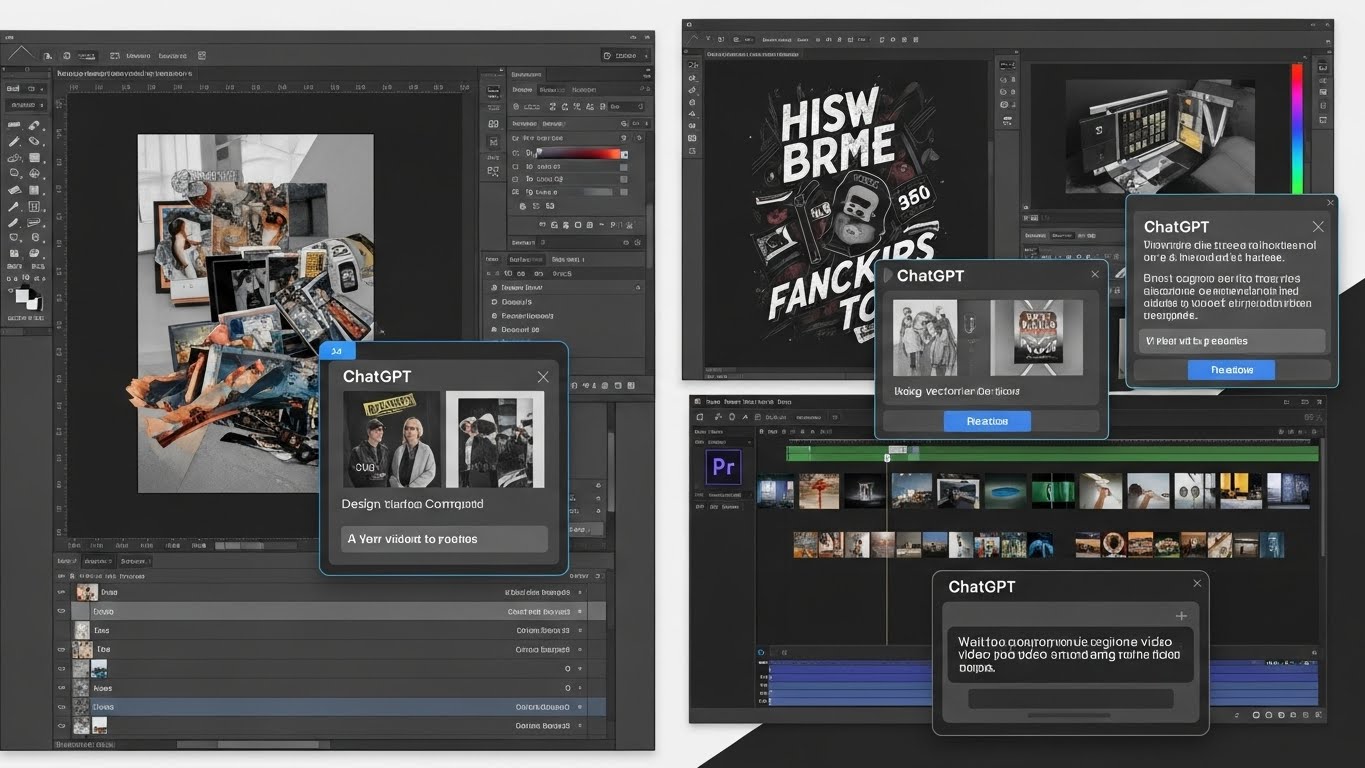
Task: Select the red tree clip thumbnail in Premiere
Action: pos(819,491)
